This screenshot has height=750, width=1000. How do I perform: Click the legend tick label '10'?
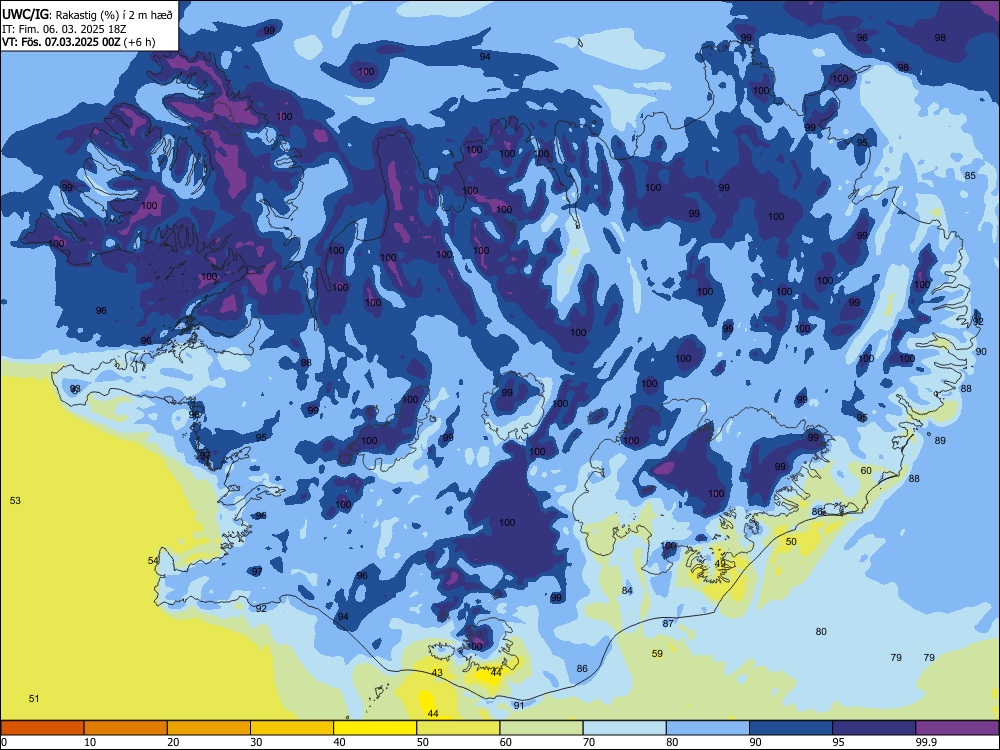click(x=90, y=742)
